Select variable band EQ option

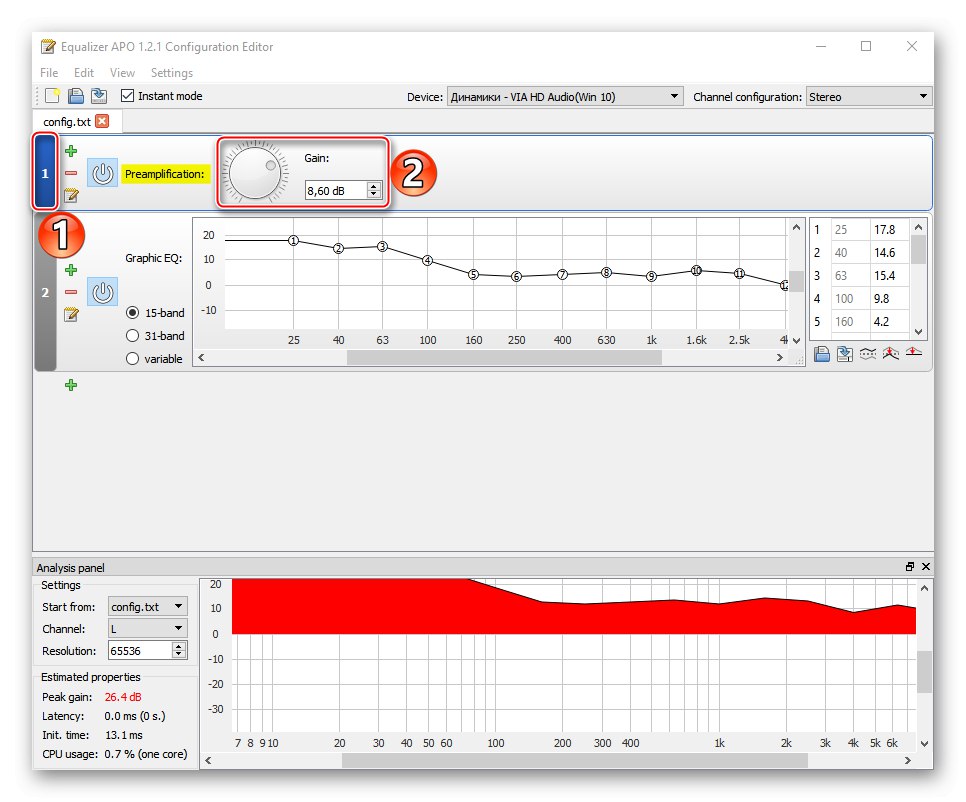coord(132,358)
